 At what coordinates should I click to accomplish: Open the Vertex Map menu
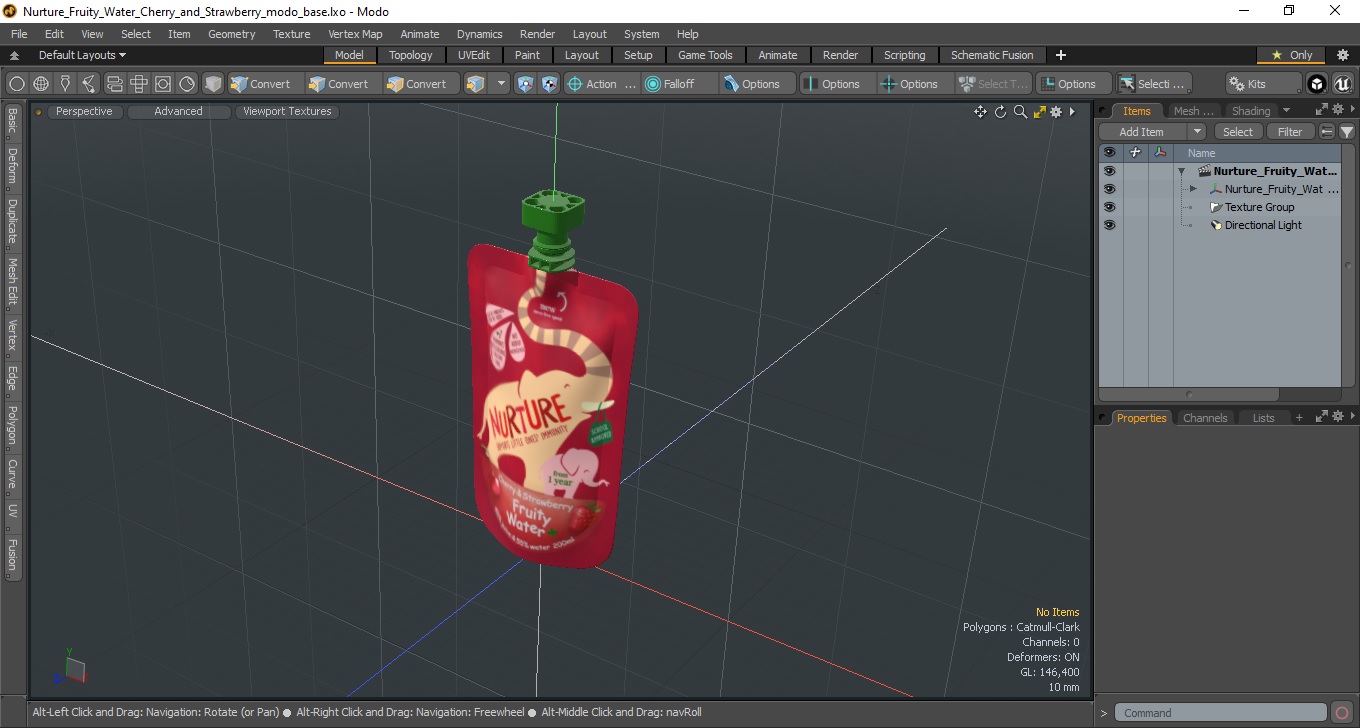[355, 34]
